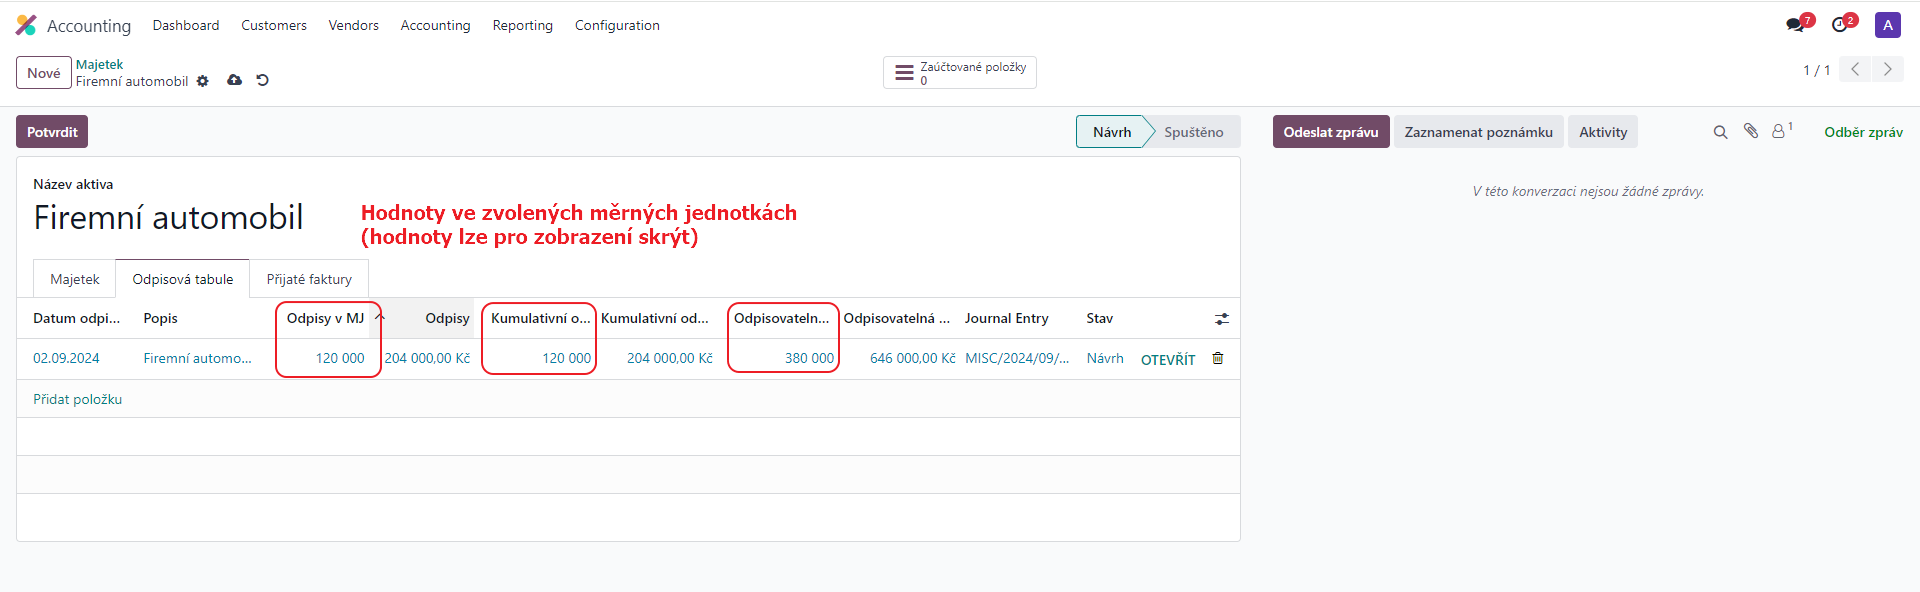Click Odběr zpráv follow link
The image size is (1920, 592).
click(1863, 132)
